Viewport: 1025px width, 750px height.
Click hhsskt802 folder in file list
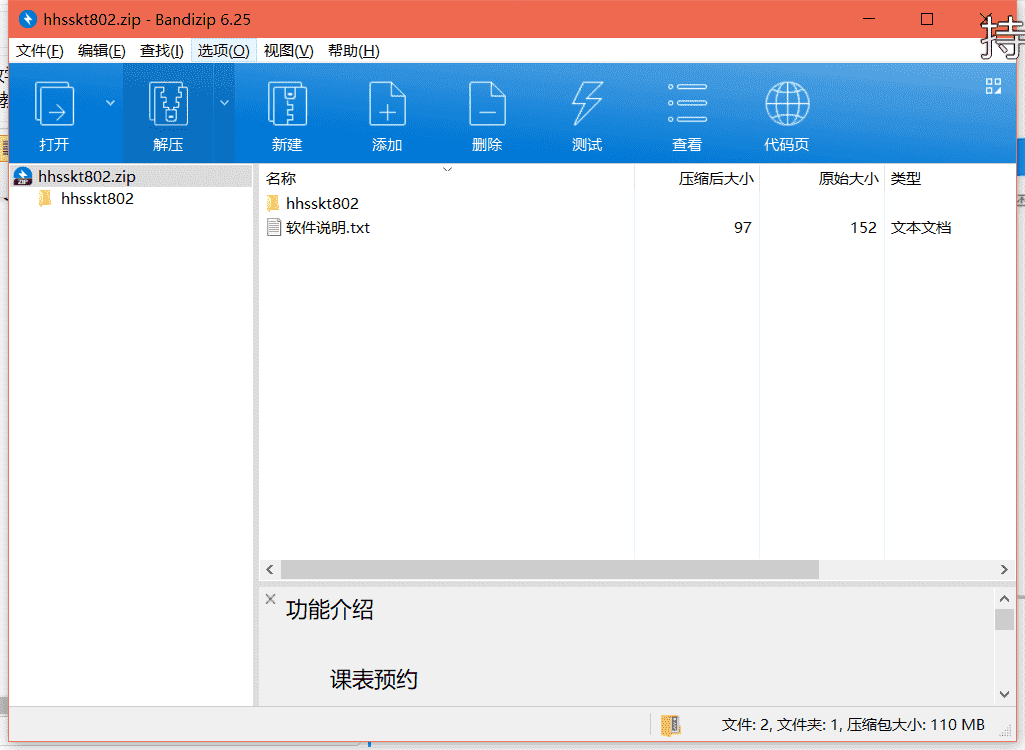click(322, 203)
